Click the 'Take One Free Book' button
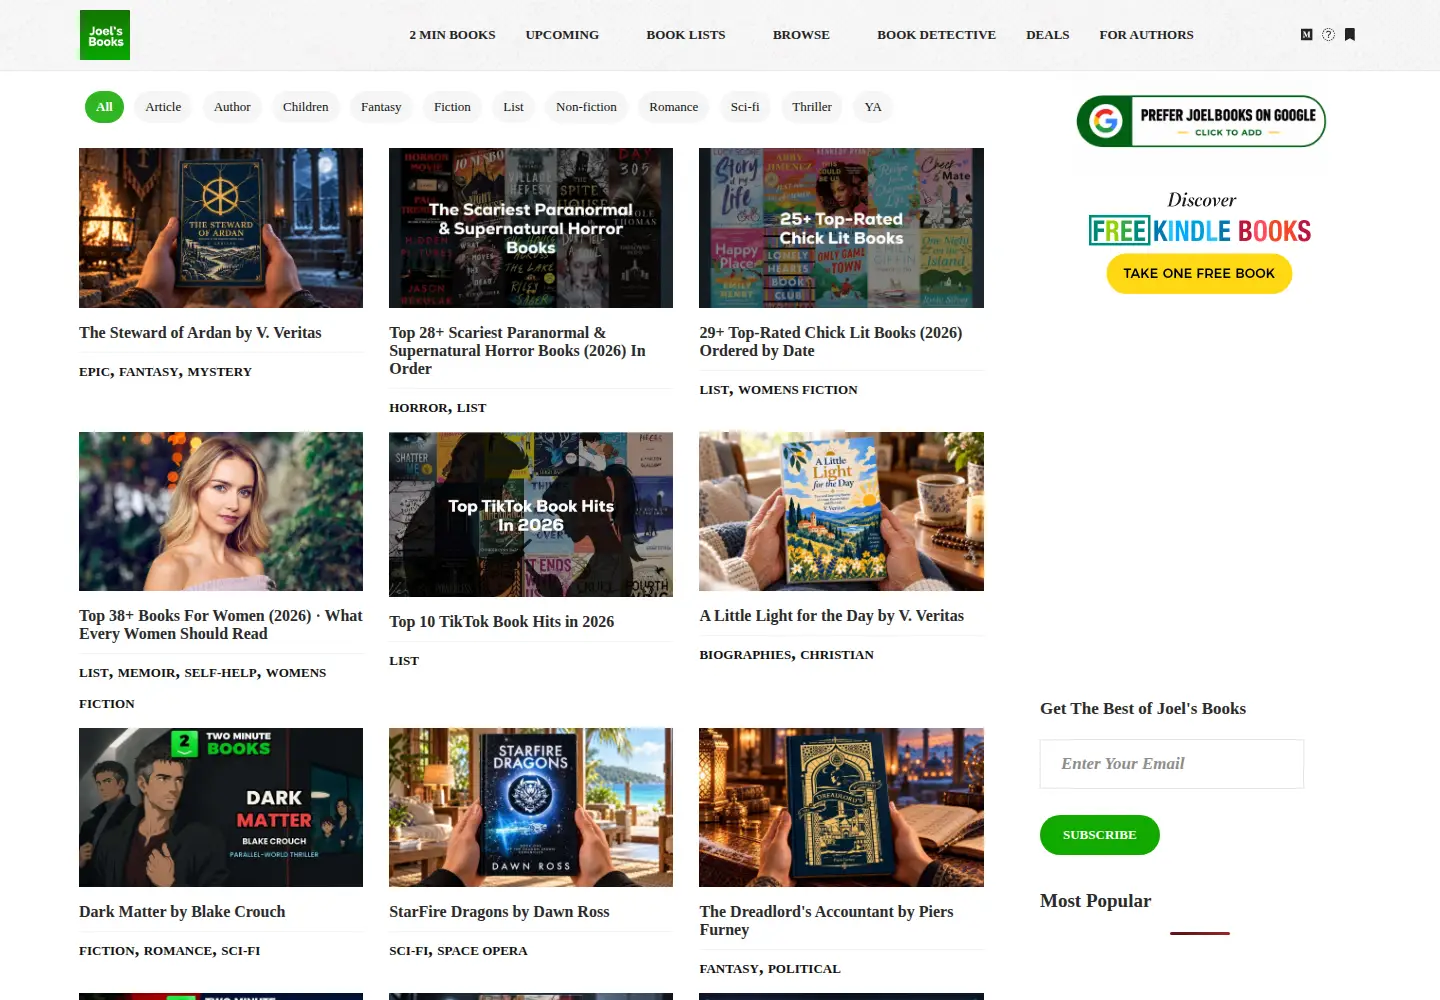This screenshot has width=1440, height=1000. pyautogui.click(x=1199, y=274)
